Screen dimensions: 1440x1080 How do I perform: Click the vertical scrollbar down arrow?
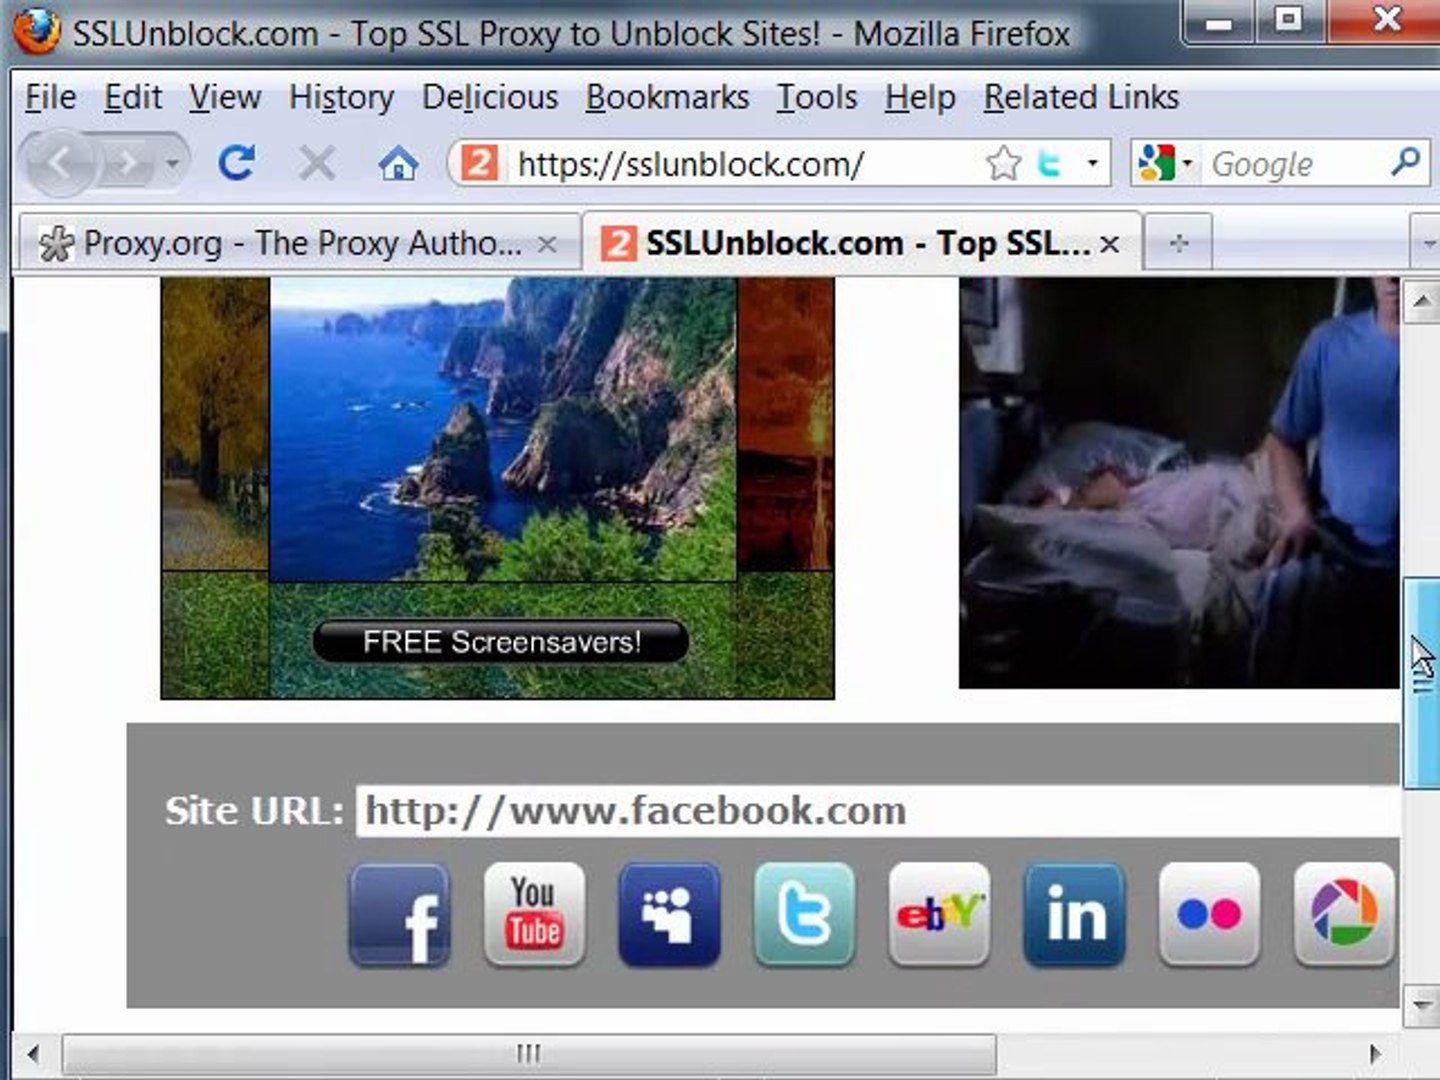(x=1421, y=1007)
